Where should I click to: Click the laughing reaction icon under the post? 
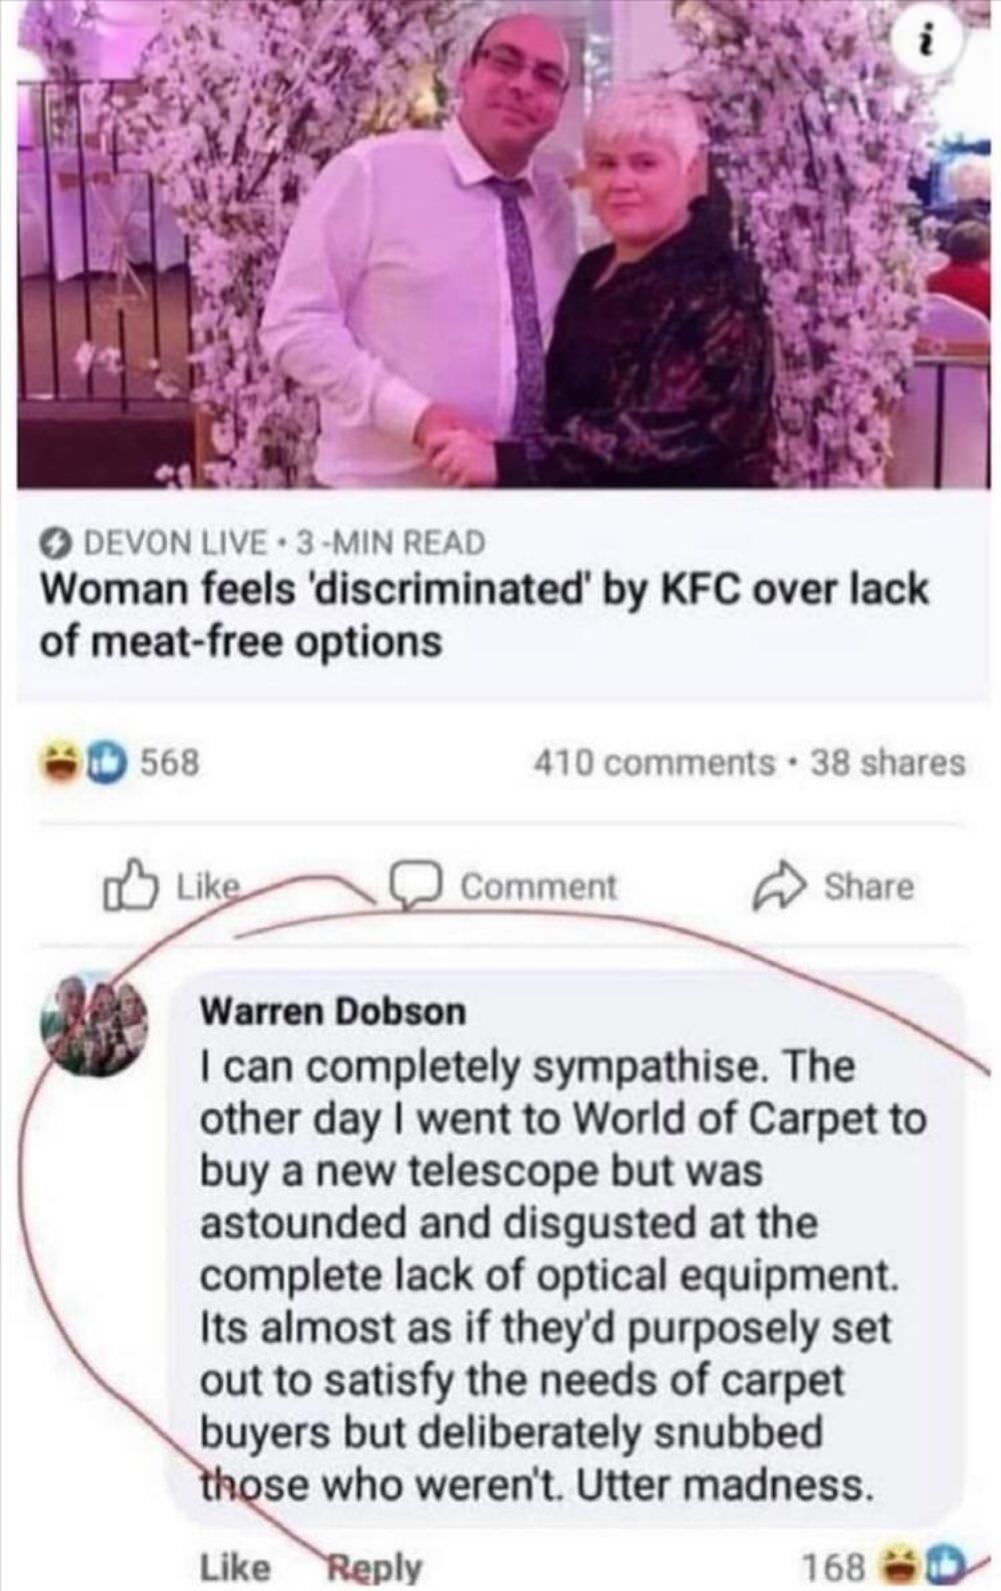coord(62,763)
